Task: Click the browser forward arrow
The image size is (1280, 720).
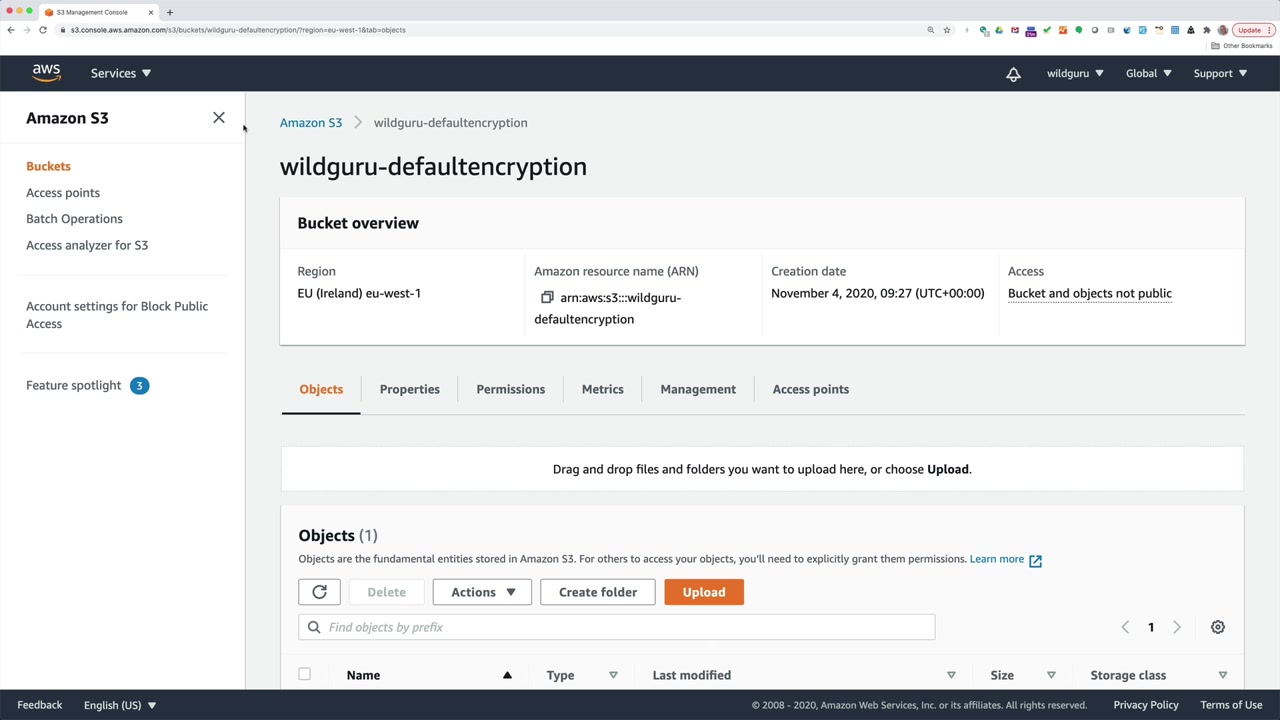Action: (x=27, y=30)
